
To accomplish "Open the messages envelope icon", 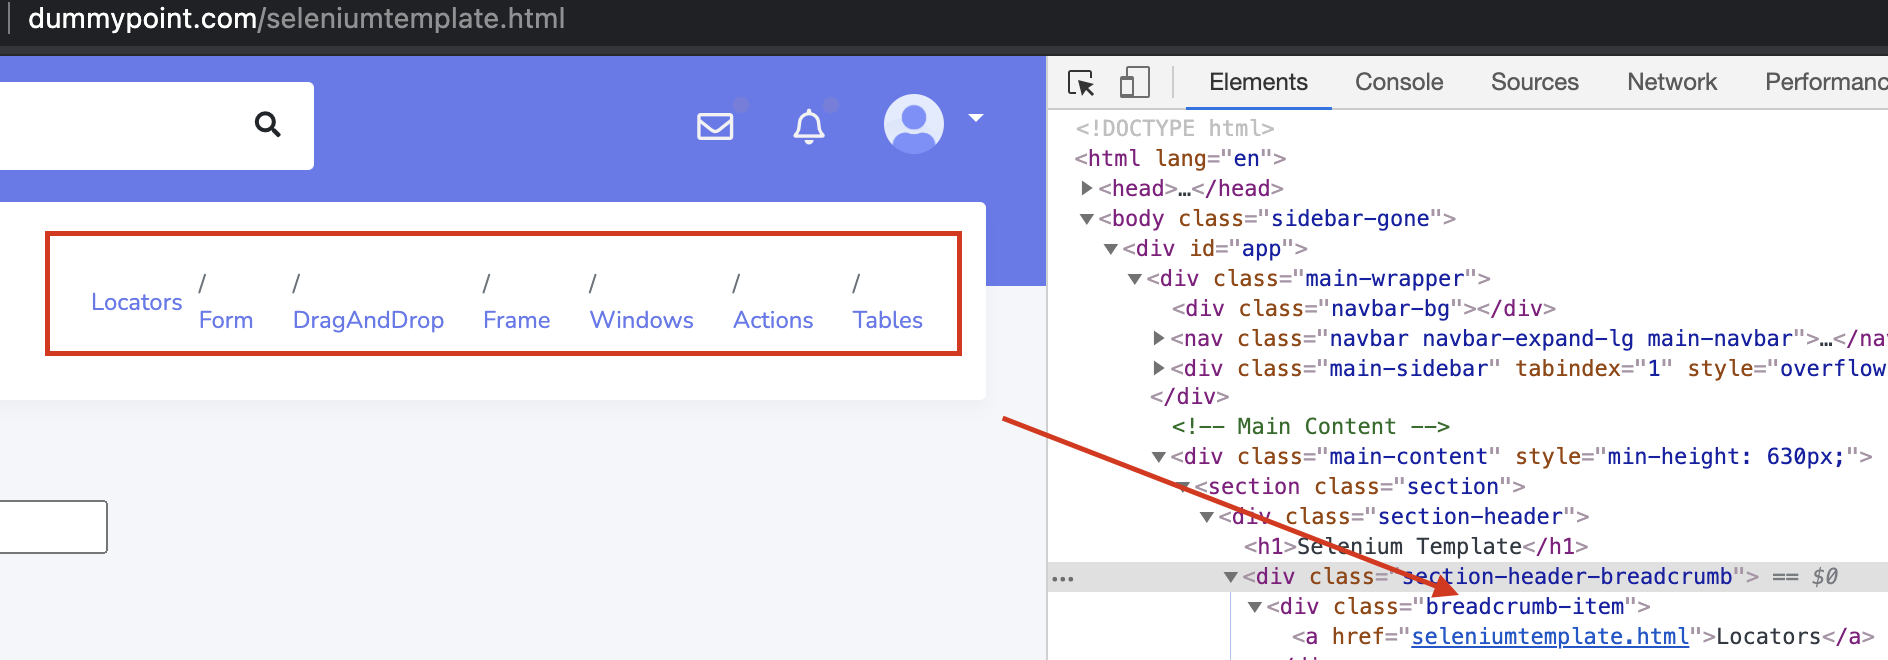I will 715,126.
